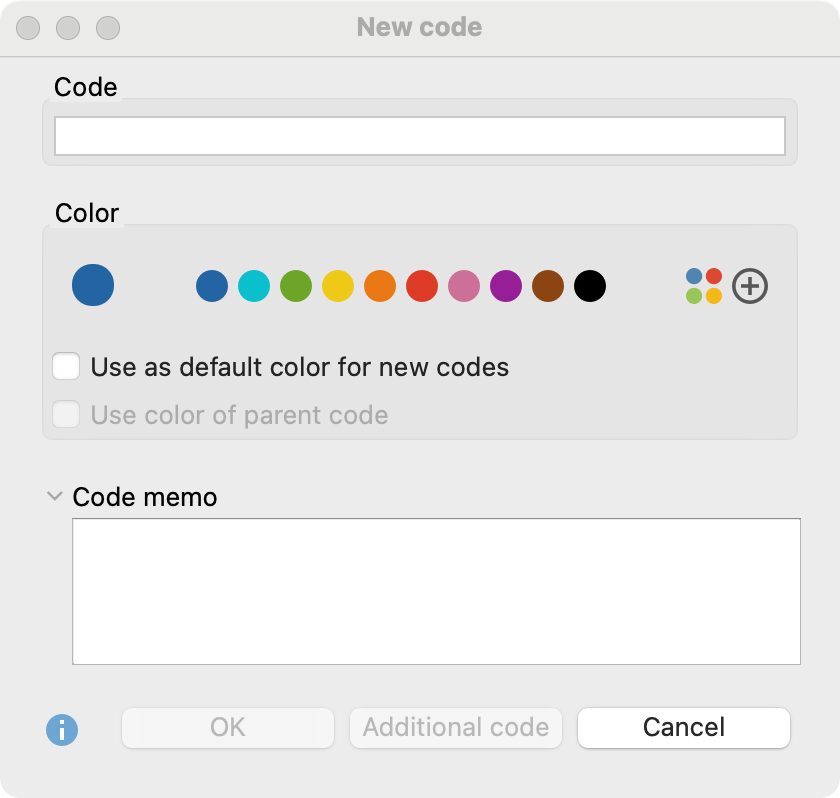This screenshot has height=798, width=840.
Task: Enable use as default color for new codes
Action: pos(66,367)
